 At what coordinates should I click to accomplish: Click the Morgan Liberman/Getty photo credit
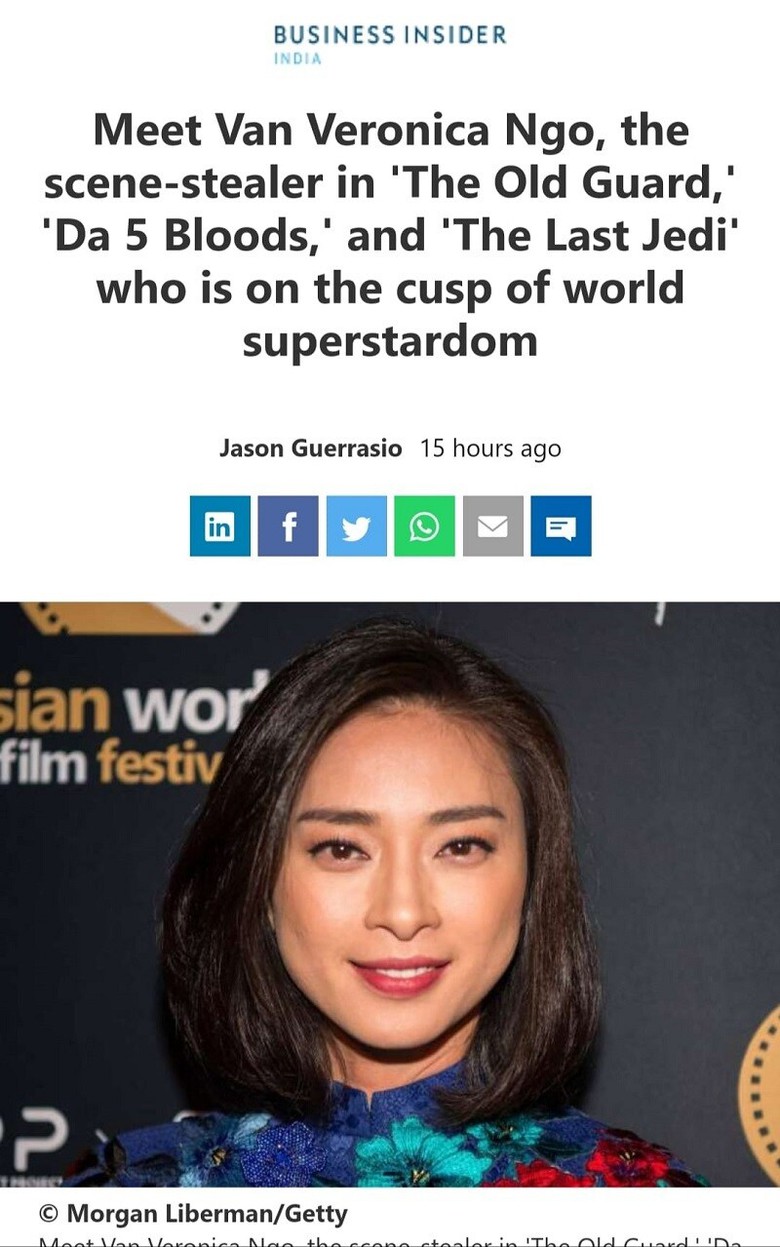click(193, 1214)
